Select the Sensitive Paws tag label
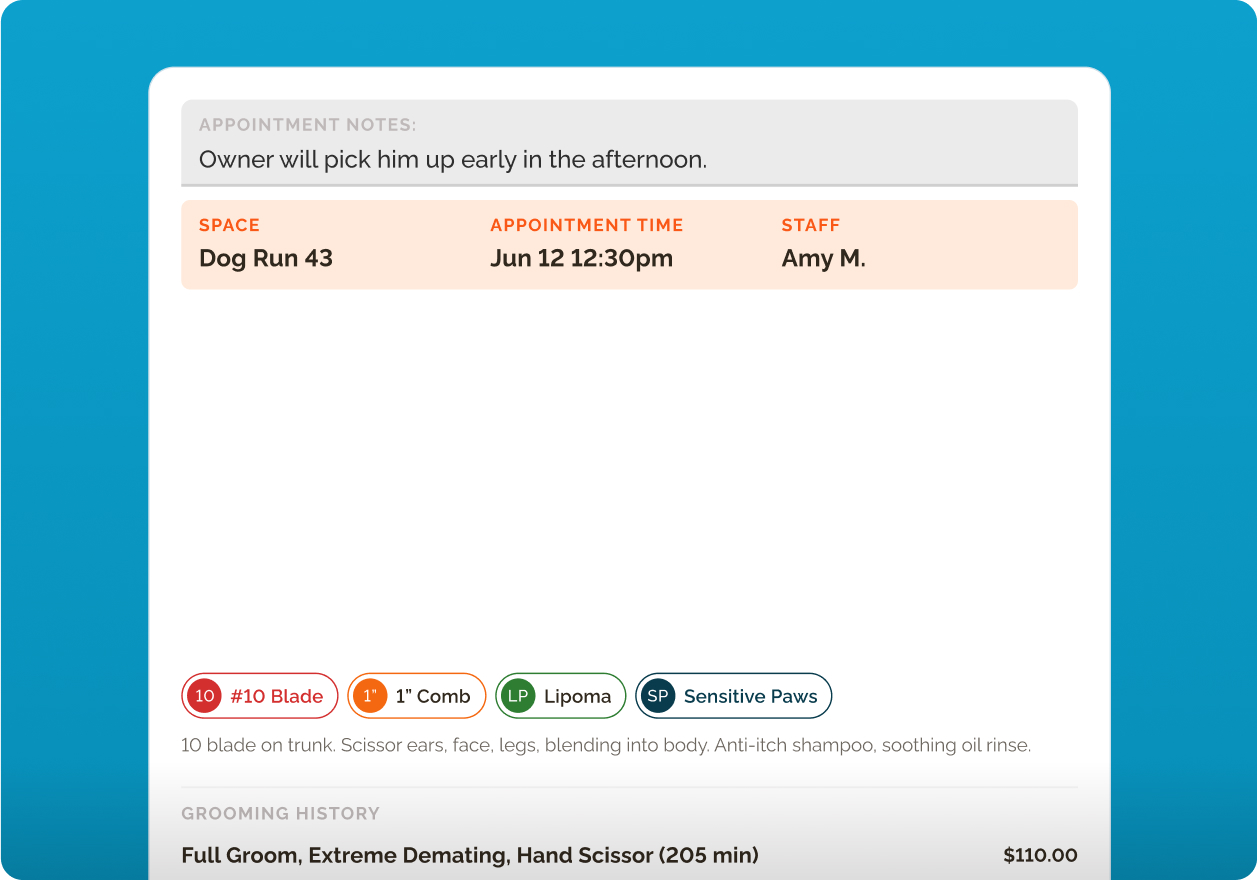Screen dimensions: 1257x880 (751, 697)
